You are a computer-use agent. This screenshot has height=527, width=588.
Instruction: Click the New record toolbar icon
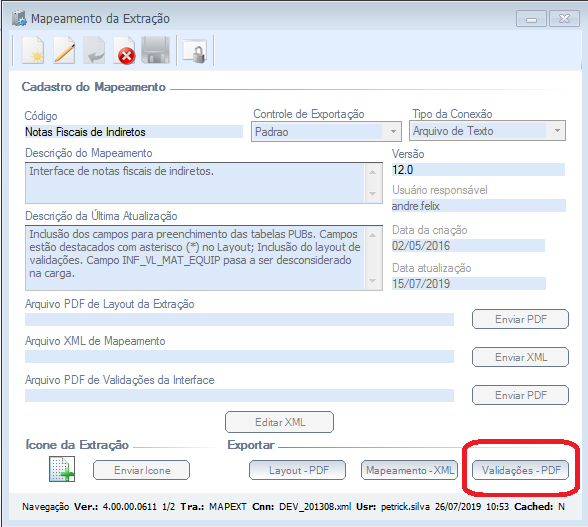[x=33, y=51]
